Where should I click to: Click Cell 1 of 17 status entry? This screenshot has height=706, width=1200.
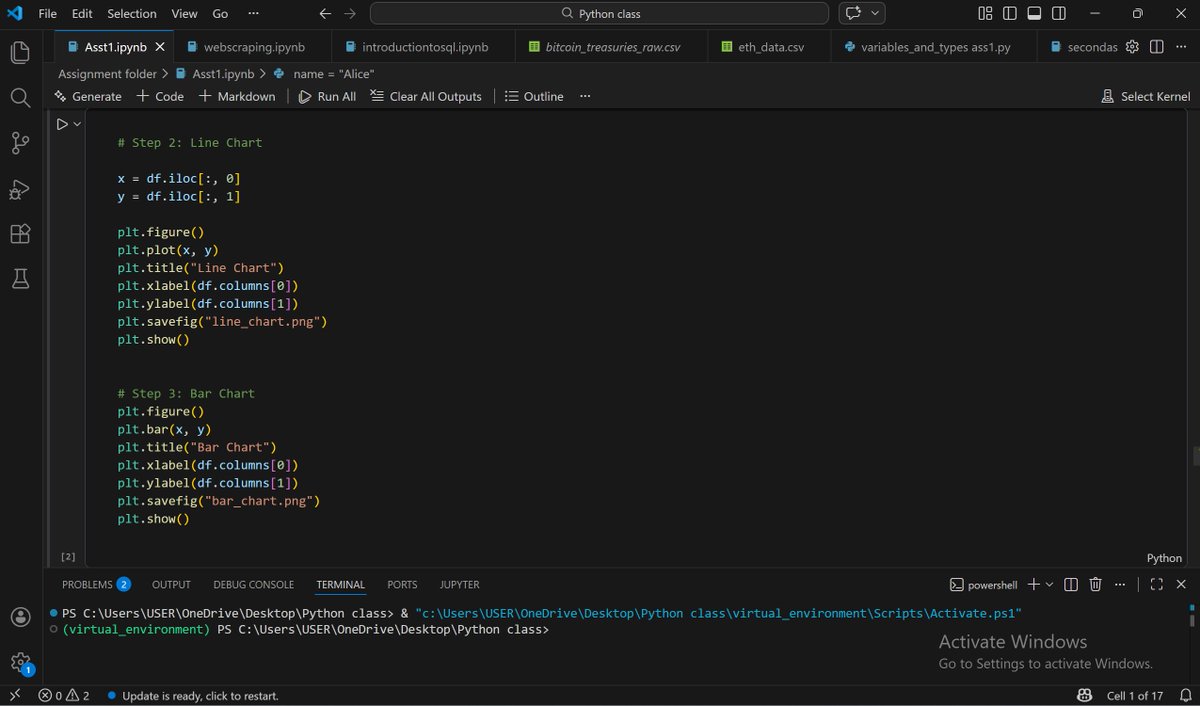(x=1134, y=695)
